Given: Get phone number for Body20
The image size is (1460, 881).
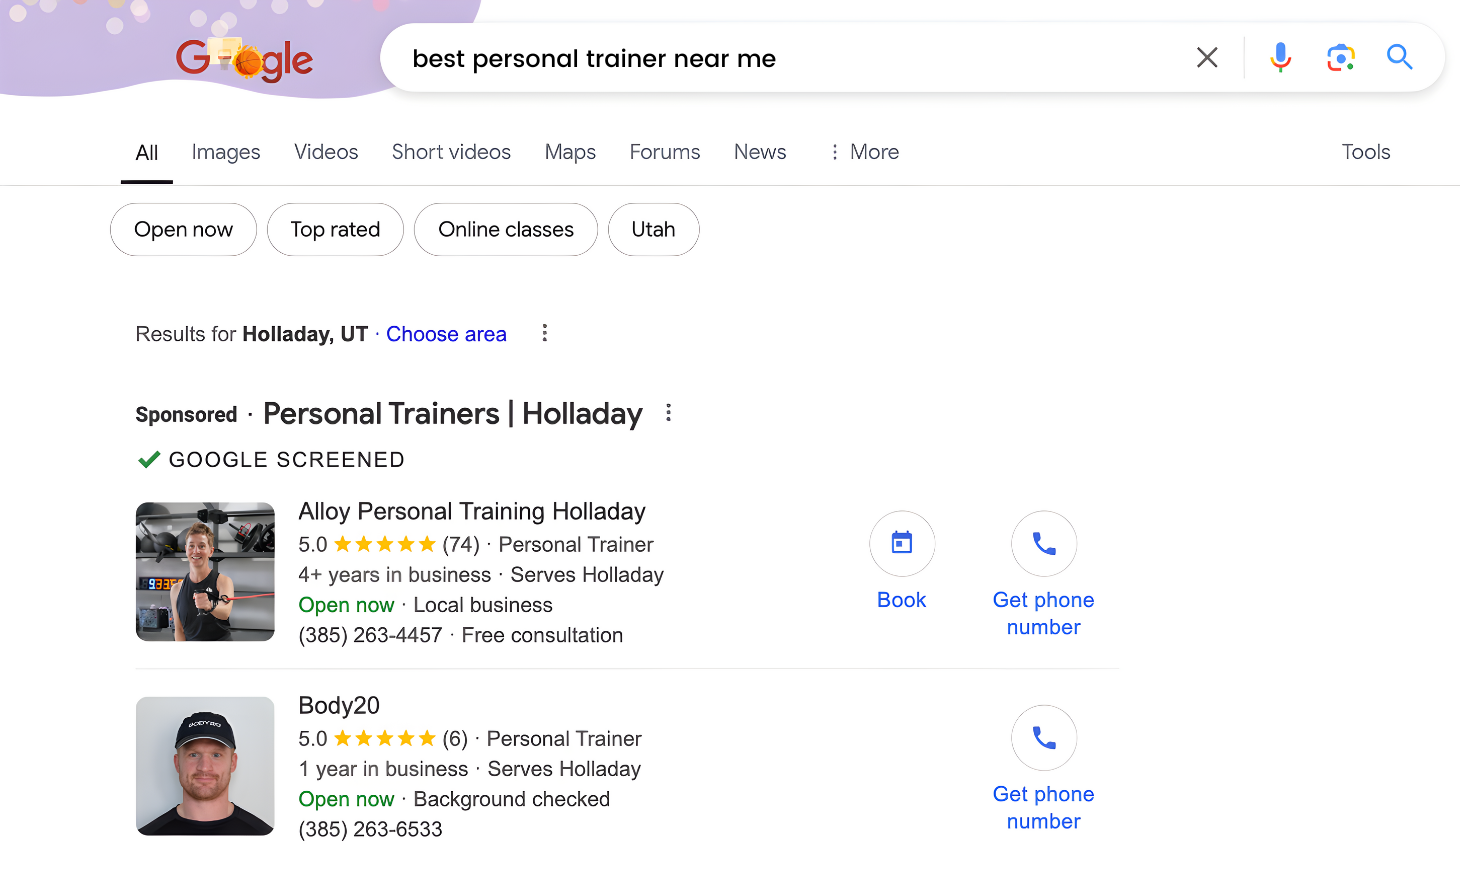Looking at the screenshot, I should pos(1043,738).
